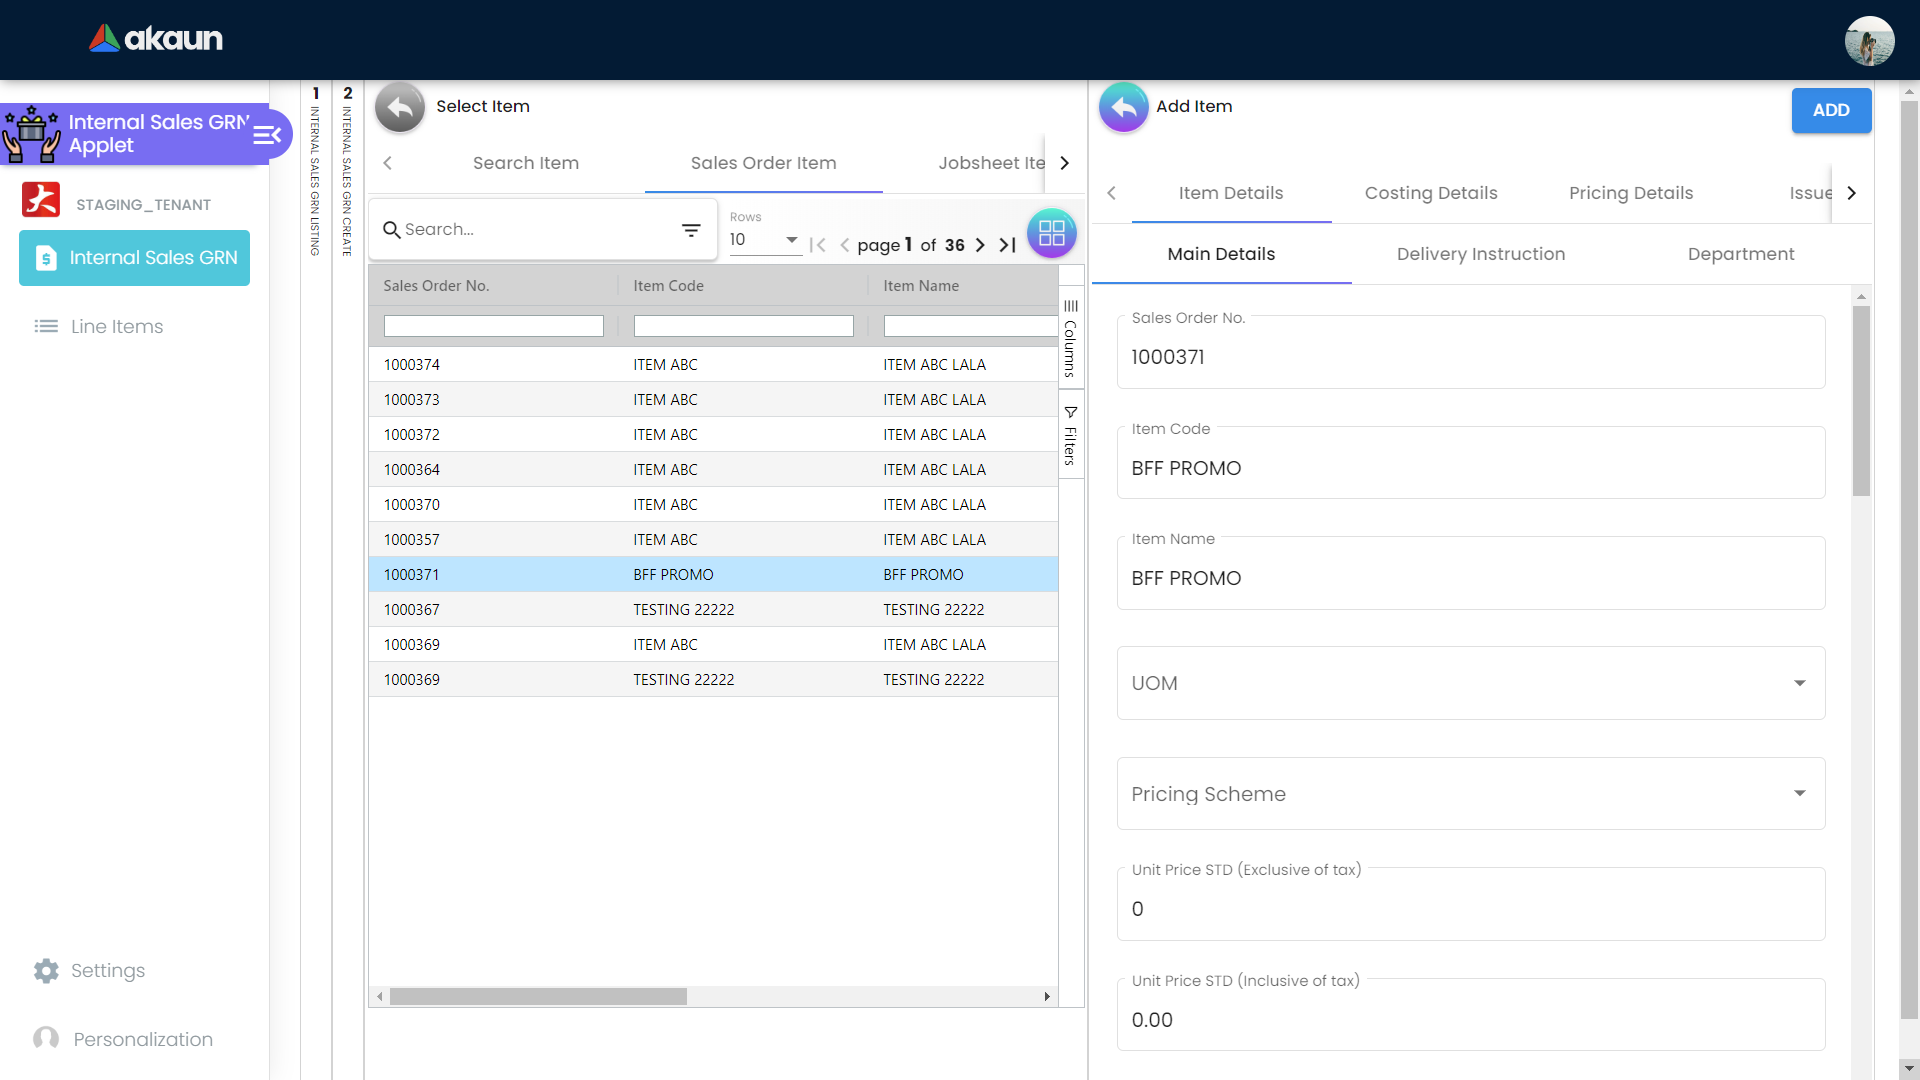Open Internal Sales GRN sidebar item
The image size is (1920, 1080).
tap(135, 258)
